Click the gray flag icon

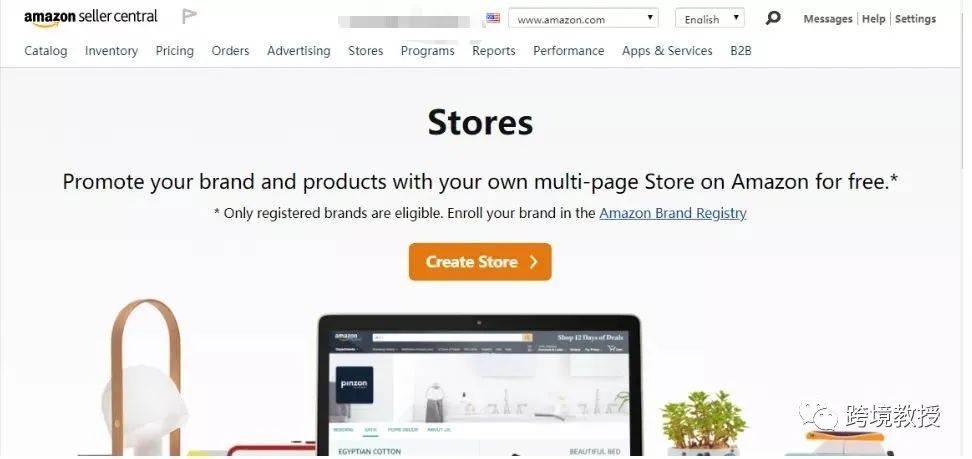[x=189, y=17]
